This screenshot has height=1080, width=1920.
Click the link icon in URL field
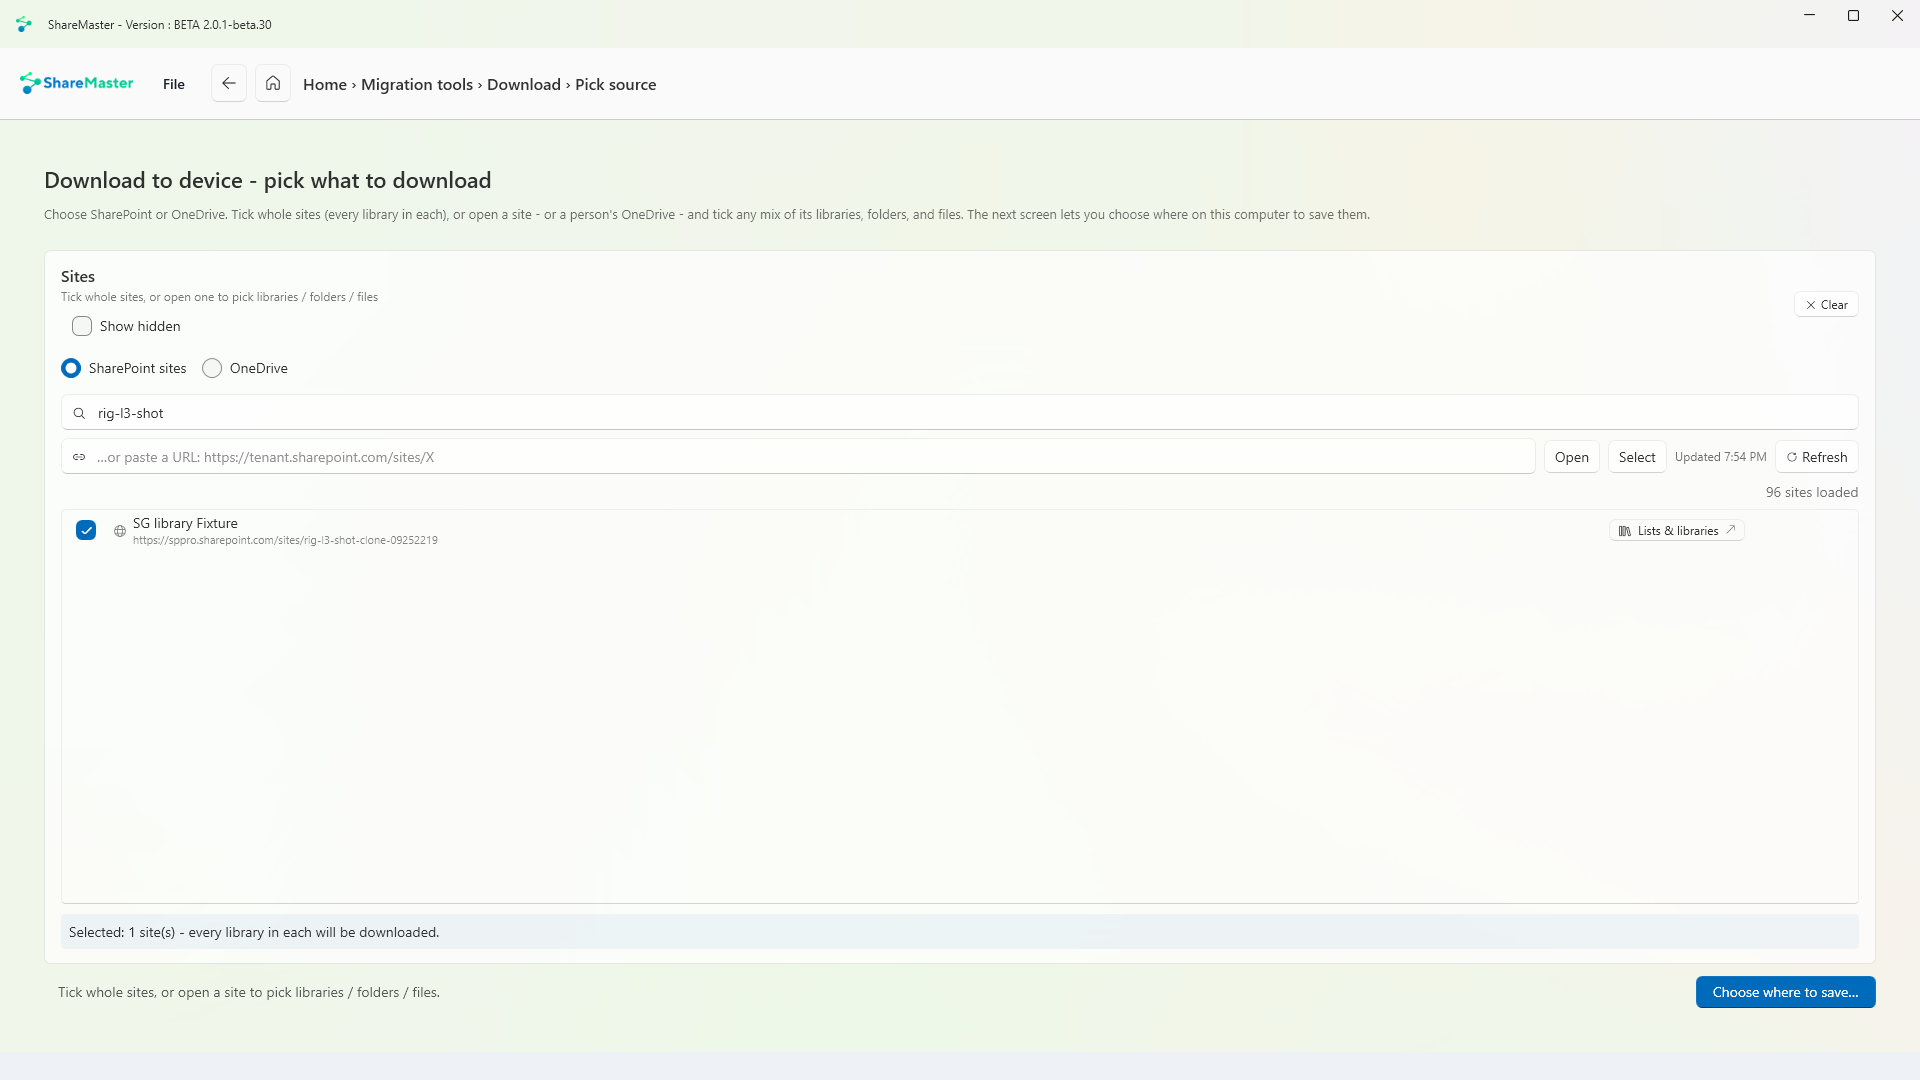79,457
